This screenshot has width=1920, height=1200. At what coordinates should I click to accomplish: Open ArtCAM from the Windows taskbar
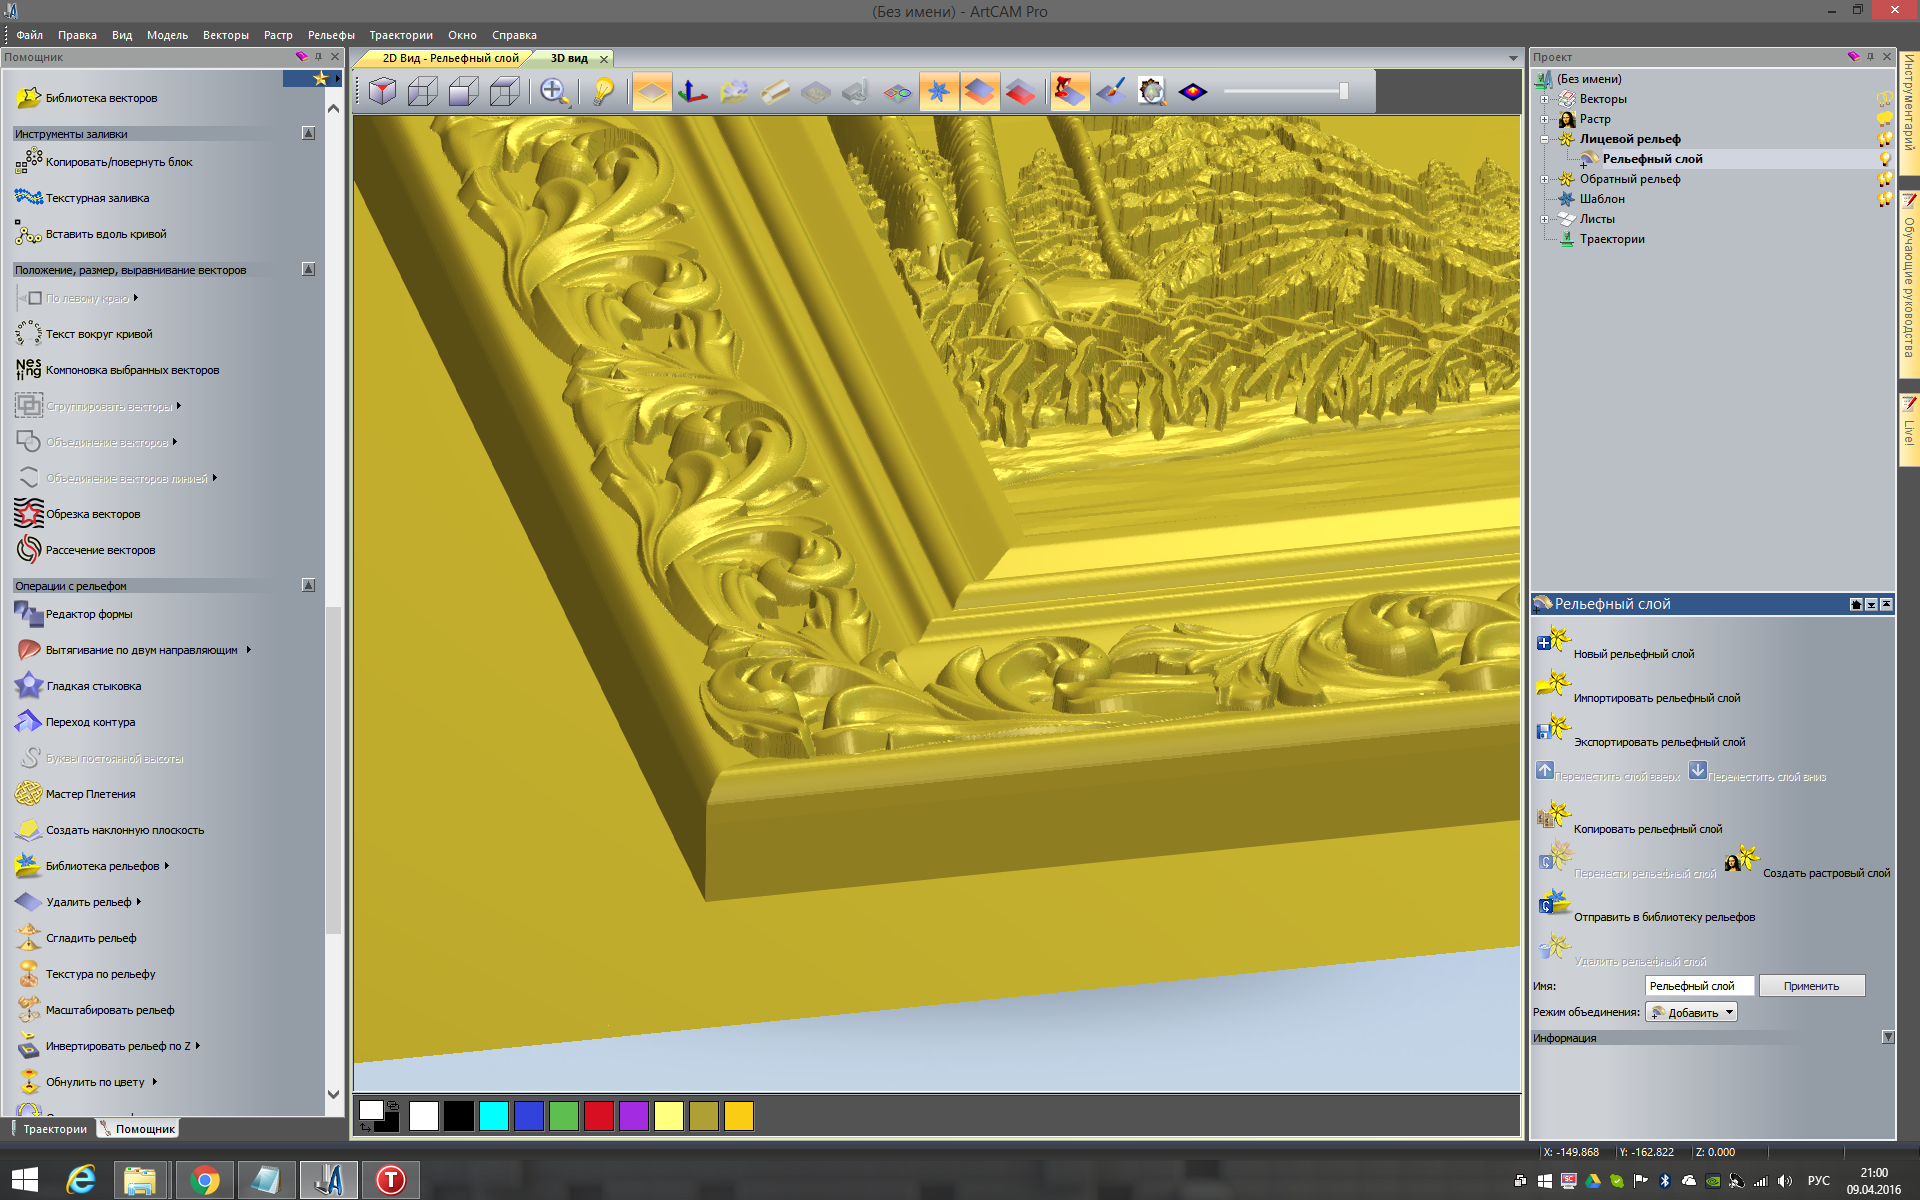[329, 1180]
